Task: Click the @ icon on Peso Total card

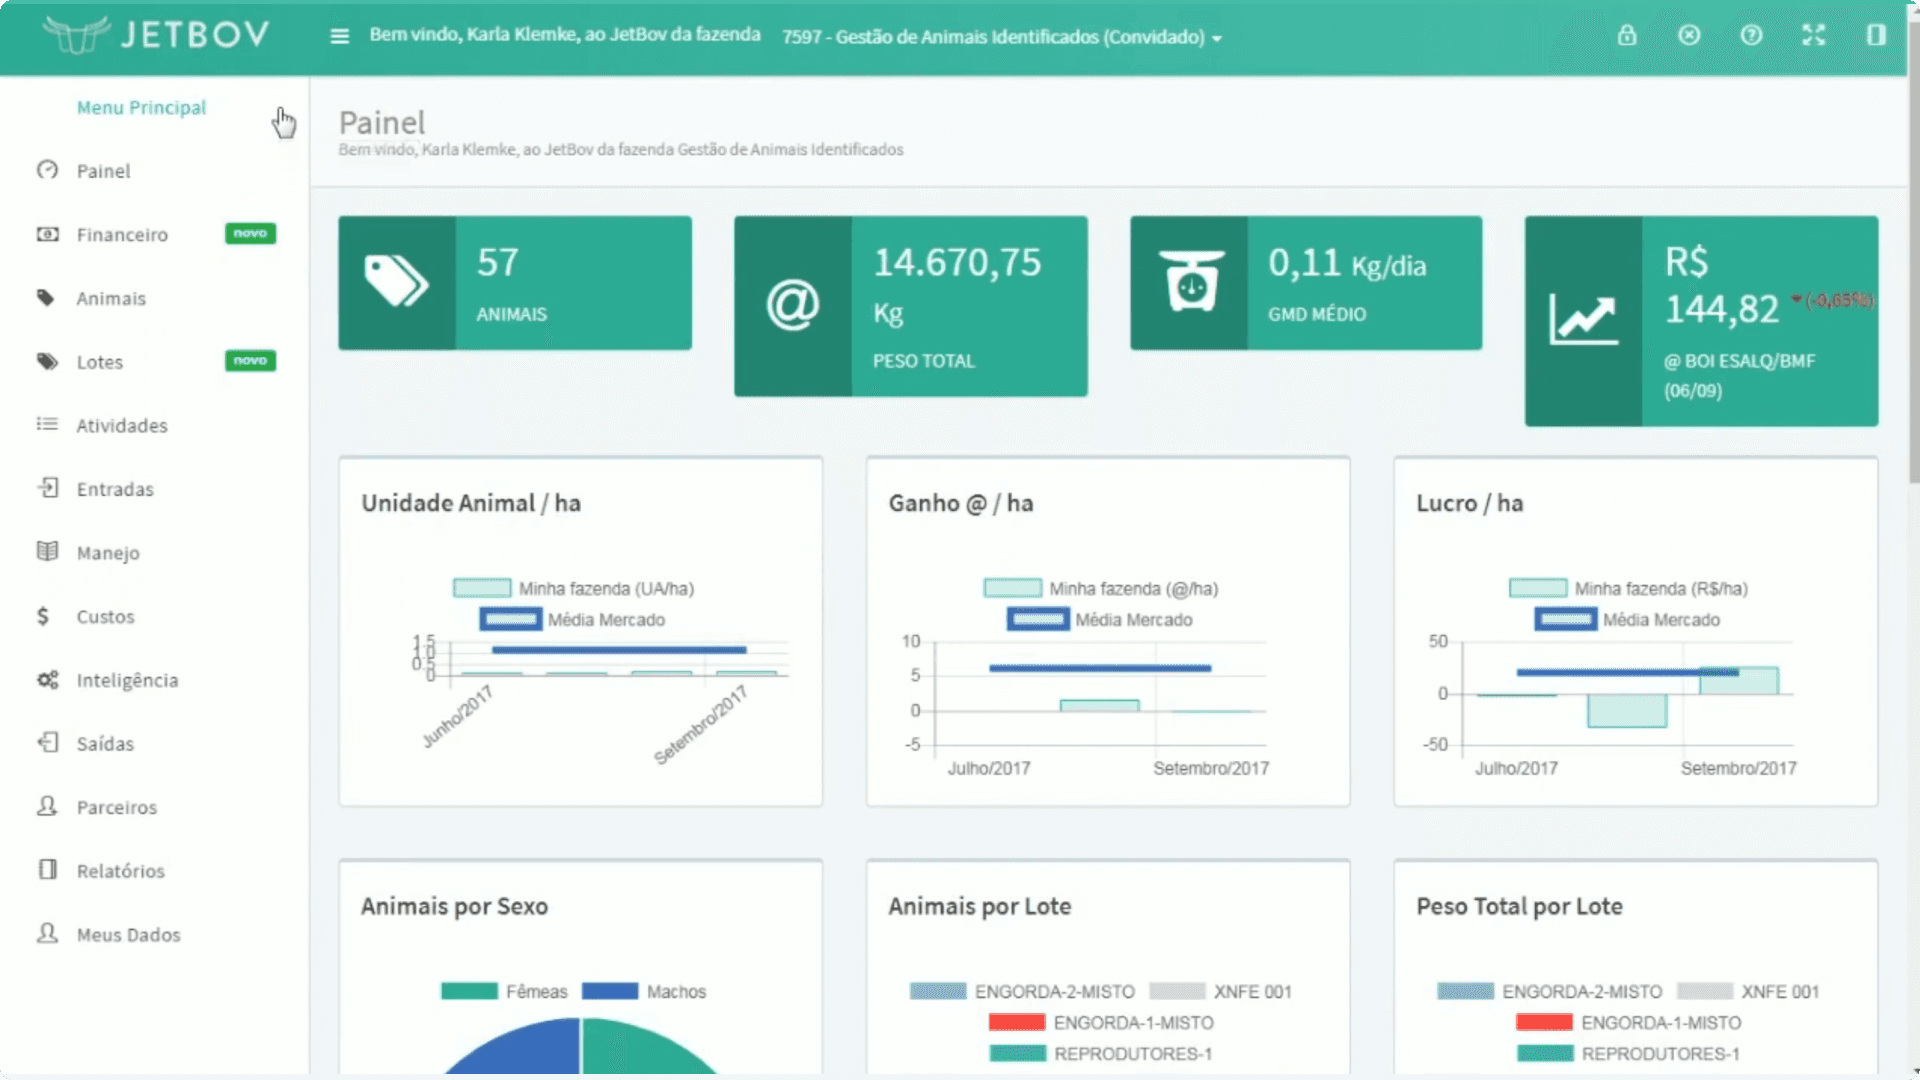Action: click(x=793, y=305)
